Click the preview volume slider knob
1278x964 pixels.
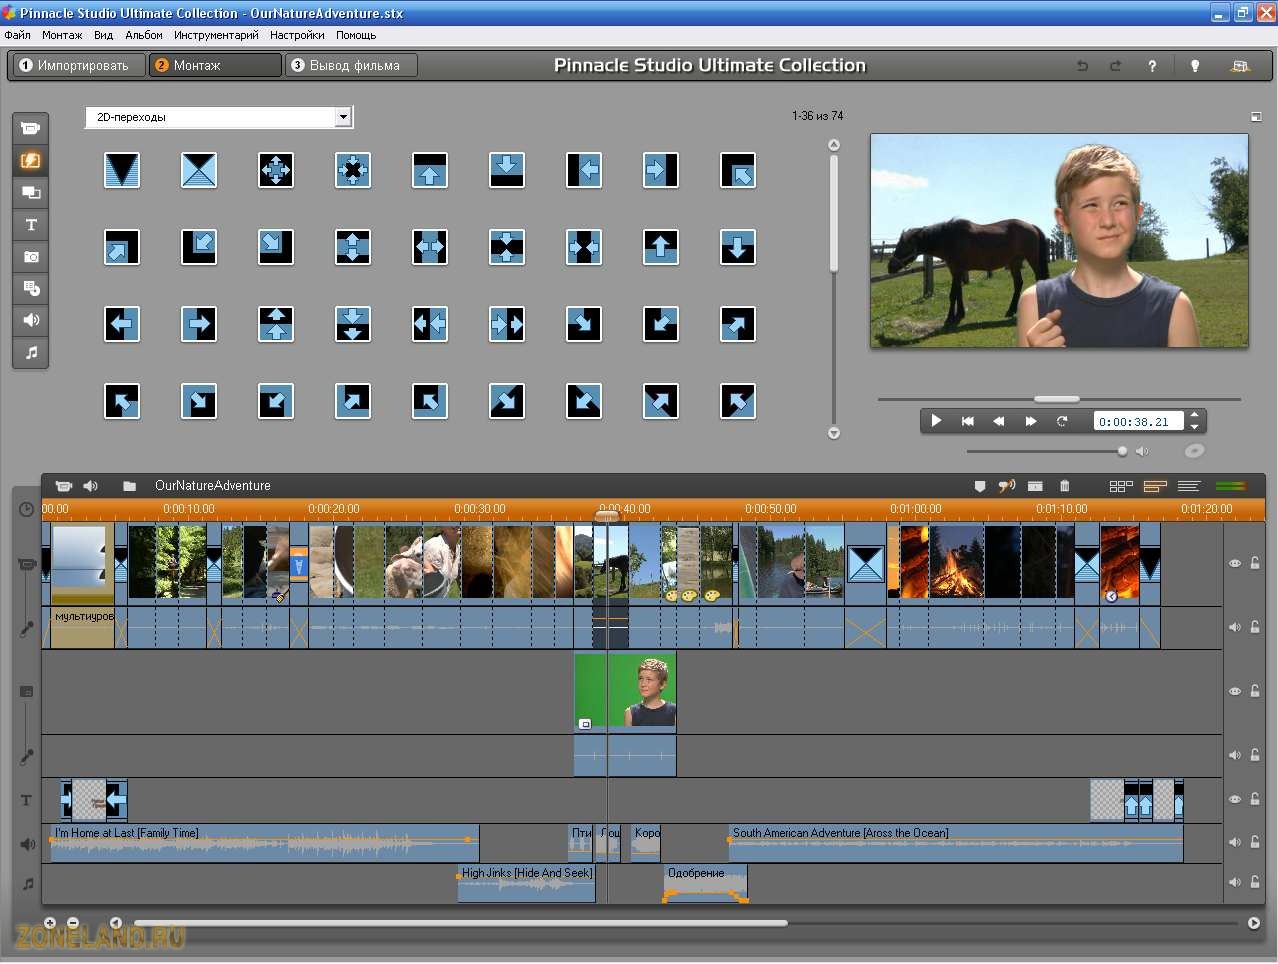[x=1123, y=451]
